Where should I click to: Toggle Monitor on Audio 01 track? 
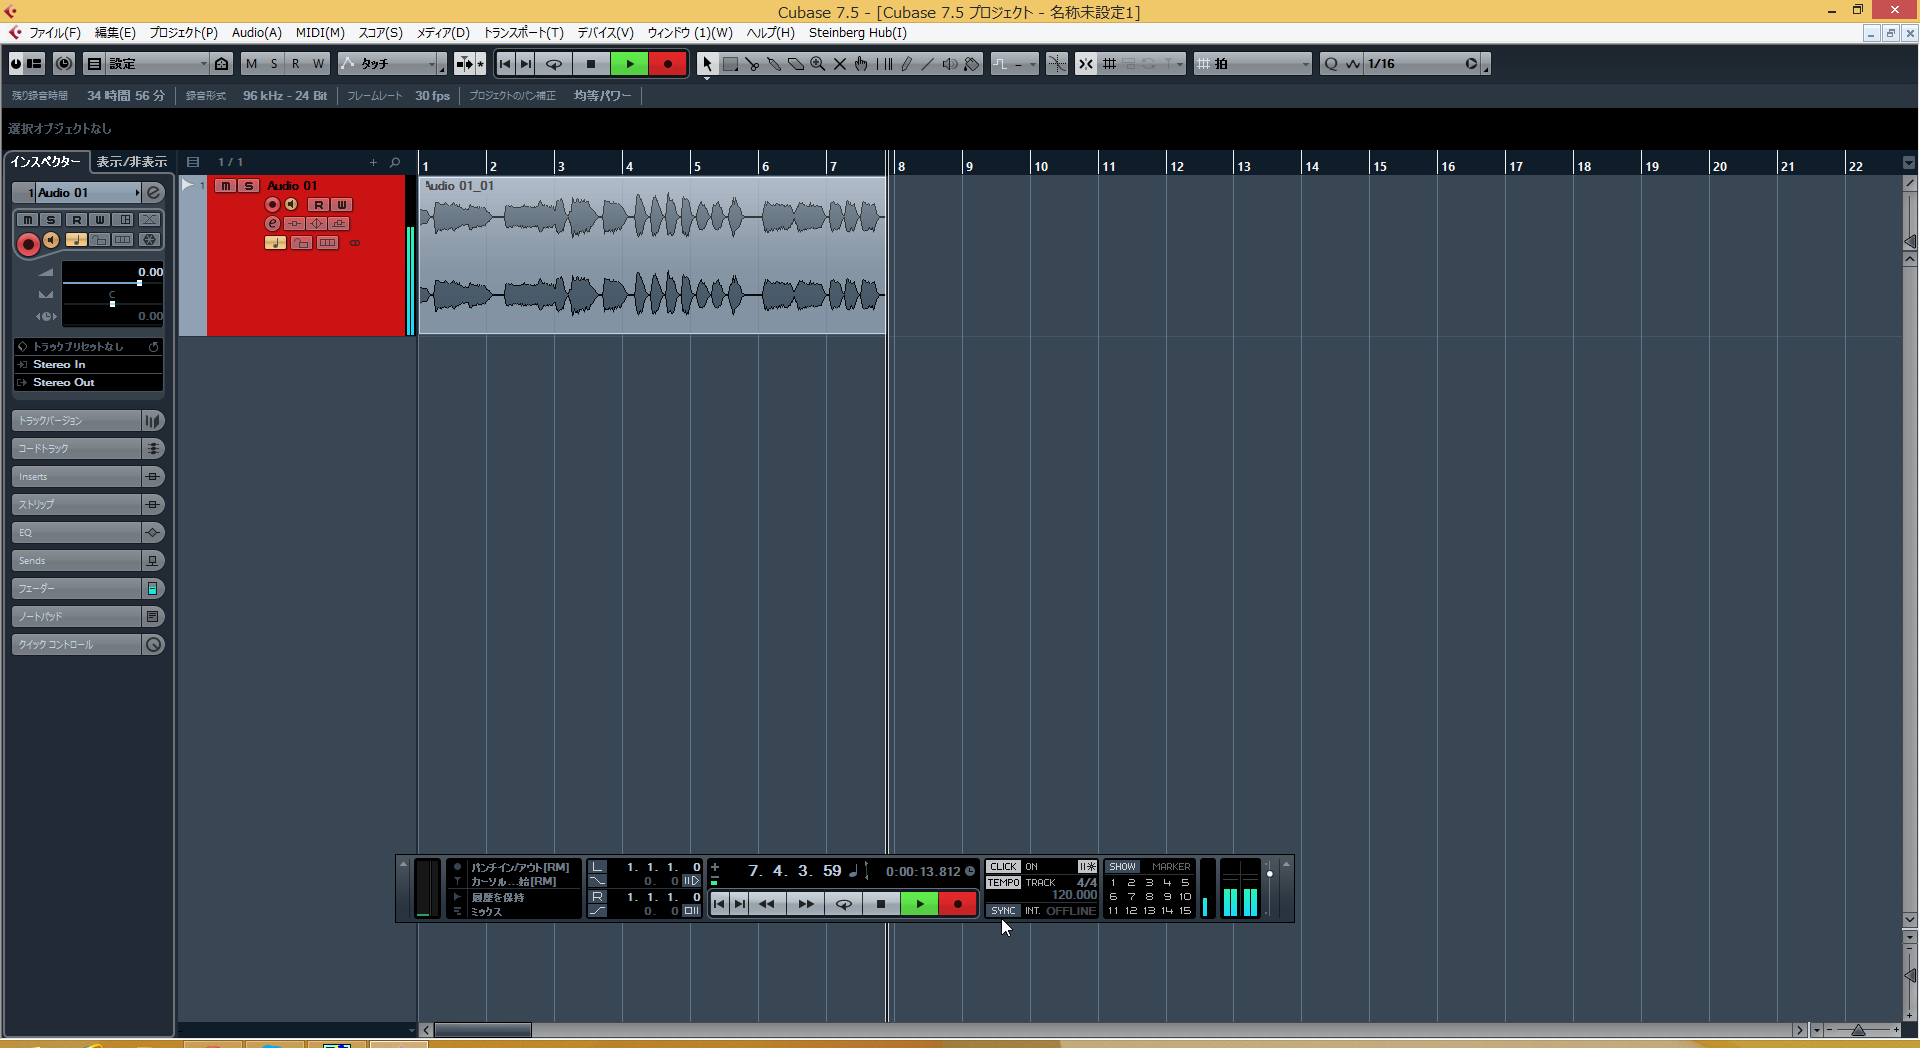point(291,204)
